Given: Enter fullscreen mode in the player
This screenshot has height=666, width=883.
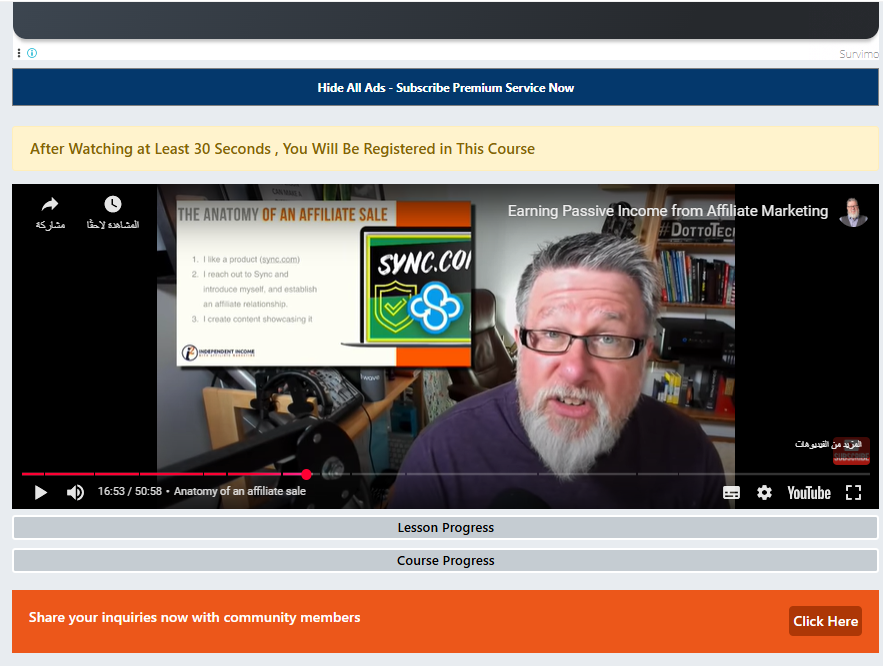Looking at the screenshot, I should (x=853, y=492).
